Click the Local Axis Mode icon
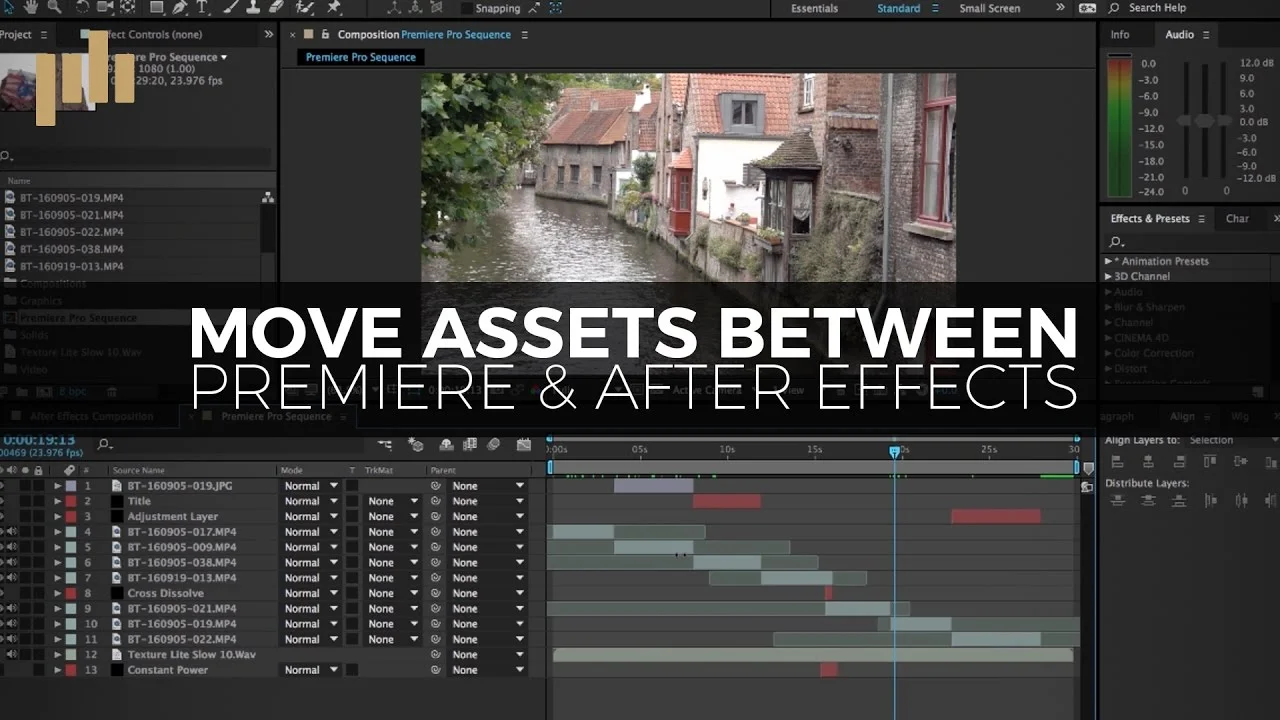The height and width of the screenshot is (720, 1280). pyautogui.click(x=392, y=7)
